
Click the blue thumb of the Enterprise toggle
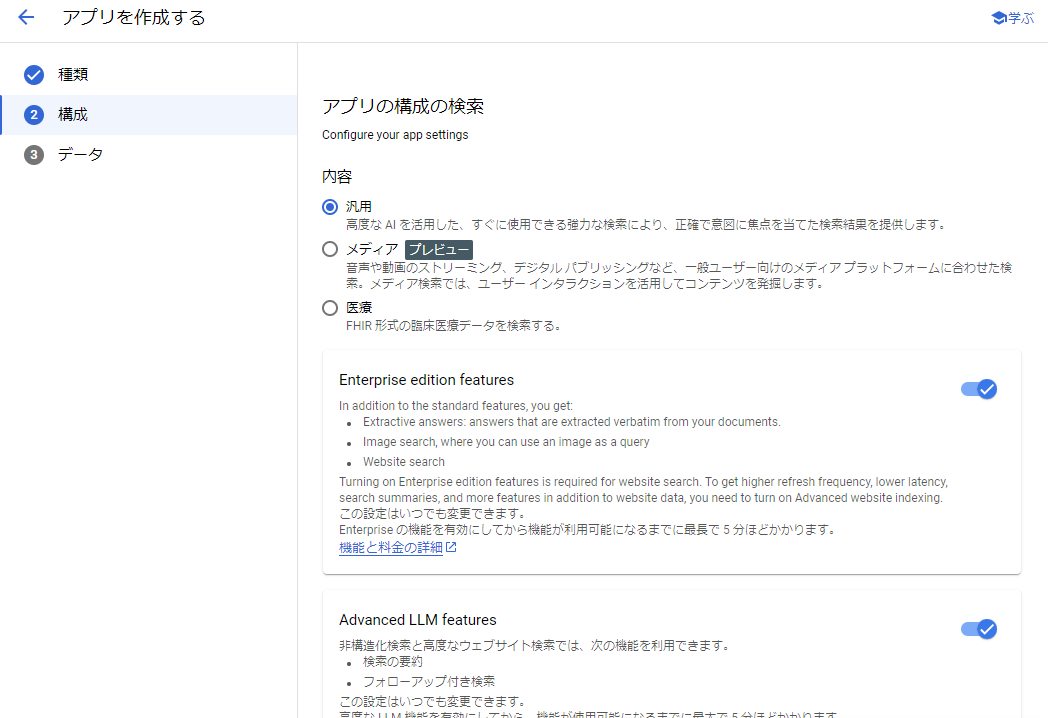987,389
